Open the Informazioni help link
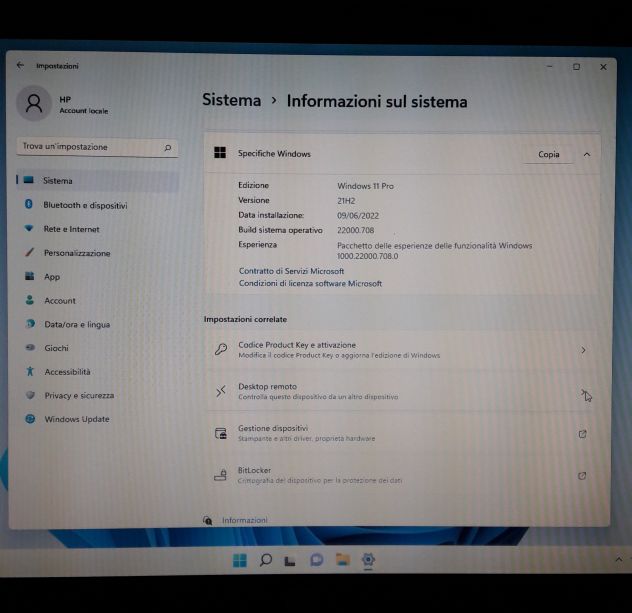This screenshot has height=613, width=632. [x=245, y=520]
